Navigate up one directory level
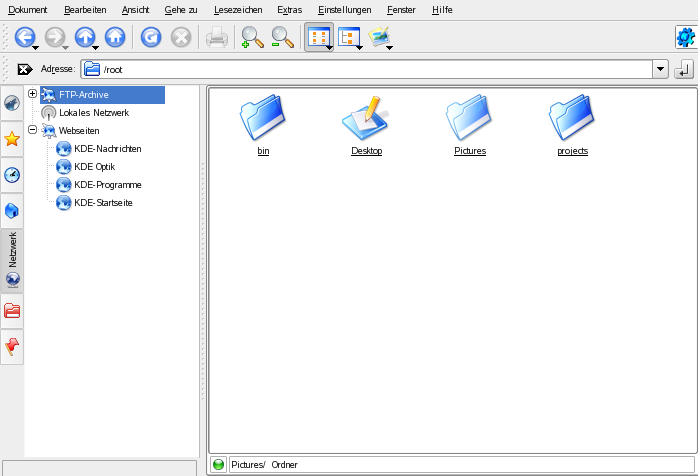Viewport: 698px width, 476px height. point(85,38)
